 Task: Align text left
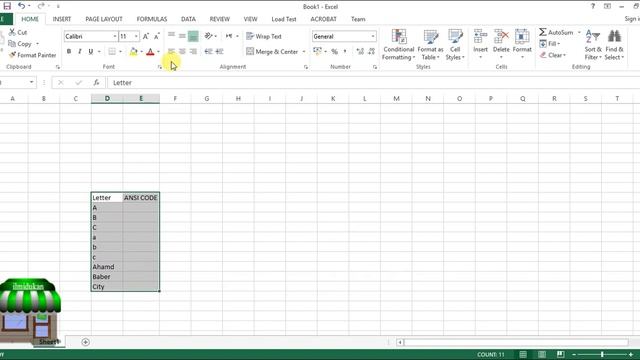[171, 51]
